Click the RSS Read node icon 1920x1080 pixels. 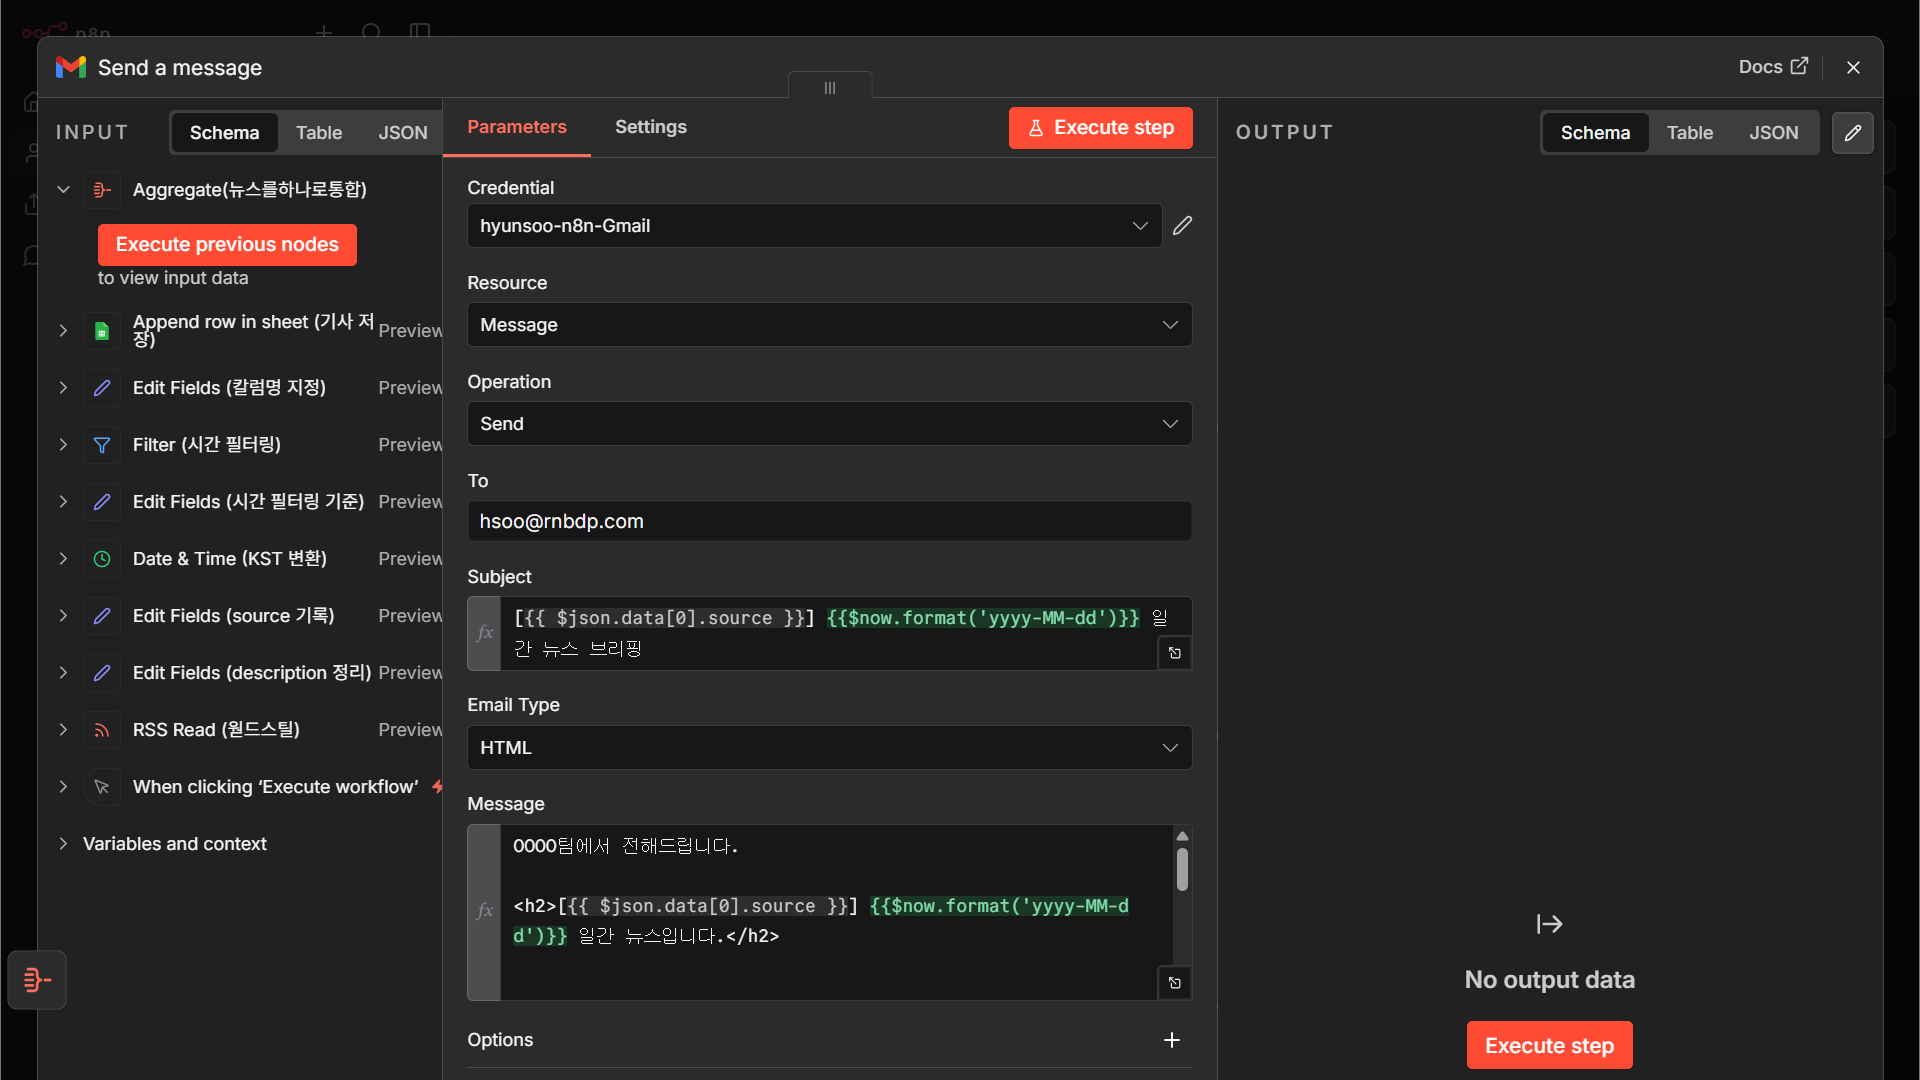102,730
